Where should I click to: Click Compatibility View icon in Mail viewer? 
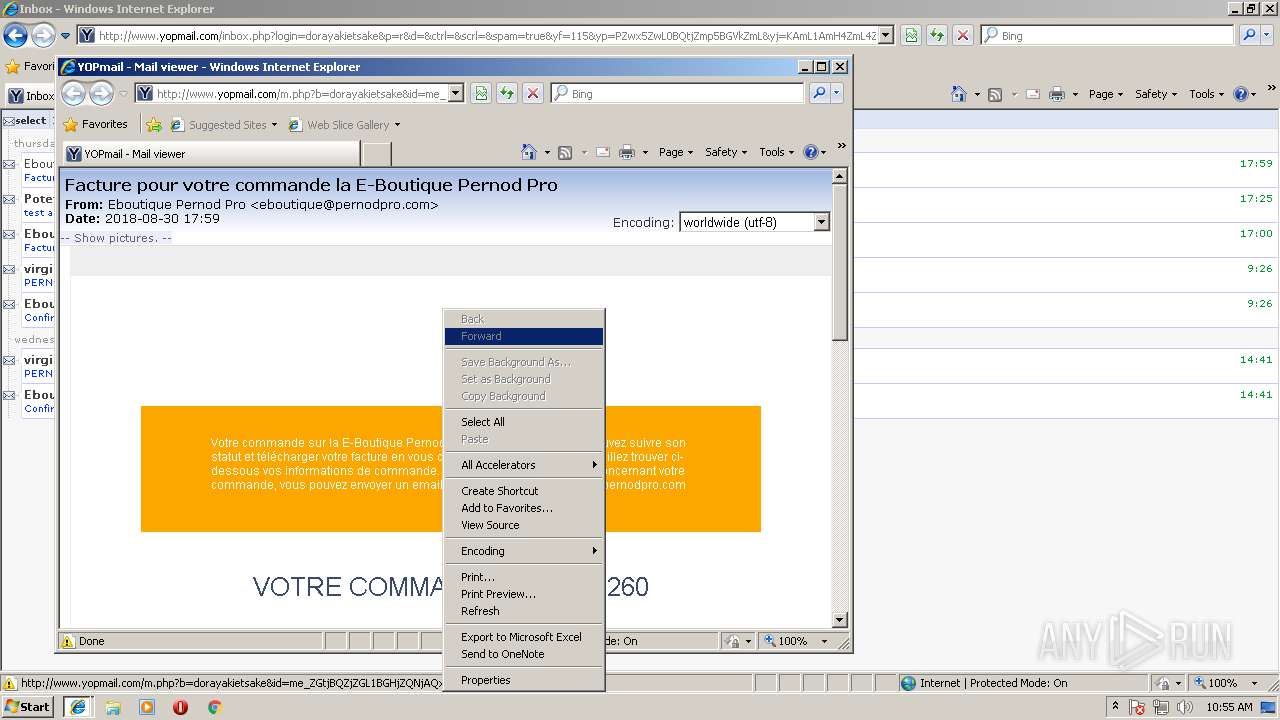tap(481, 93)
